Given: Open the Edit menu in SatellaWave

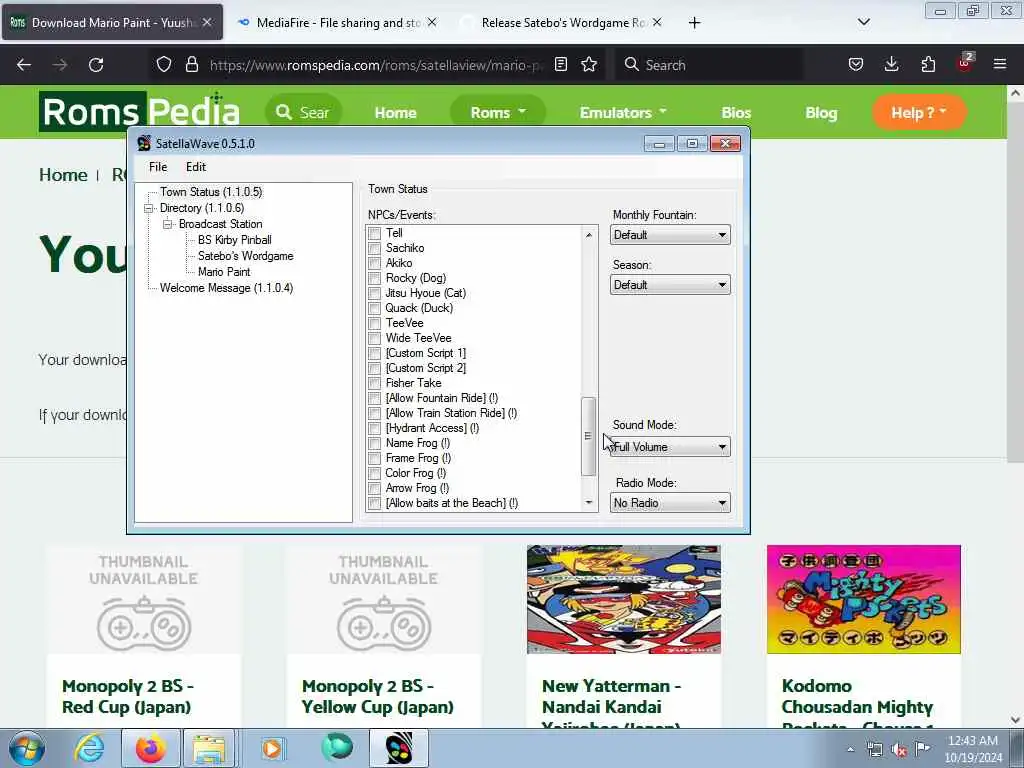Looking at the screenshot, I should [196, 167].
